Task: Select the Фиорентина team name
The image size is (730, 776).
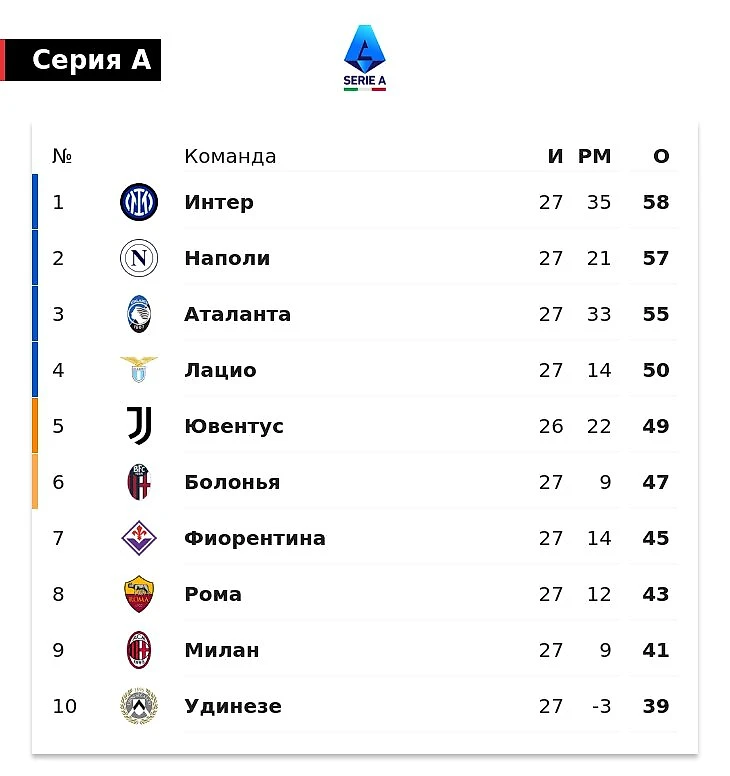Action: [x=255, y=538]
